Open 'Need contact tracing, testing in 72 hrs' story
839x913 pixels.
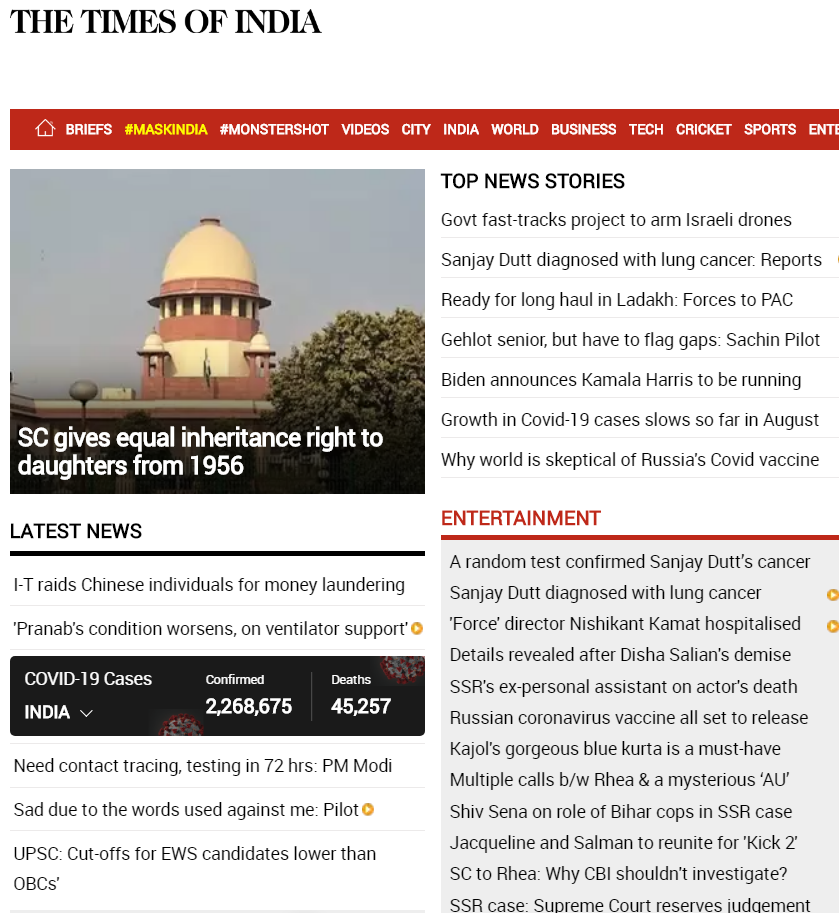(203, 766)
